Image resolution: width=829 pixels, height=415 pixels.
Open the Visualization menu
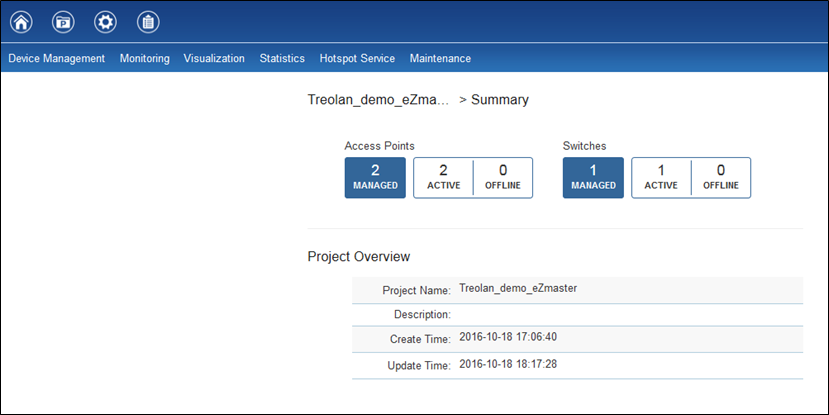(x=214, y=58)
